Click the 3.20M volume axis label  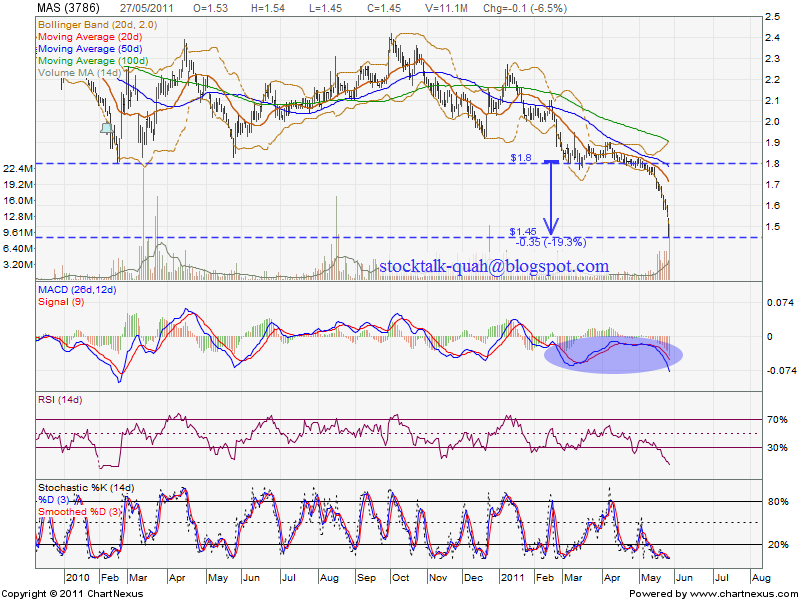pos(18,265)
